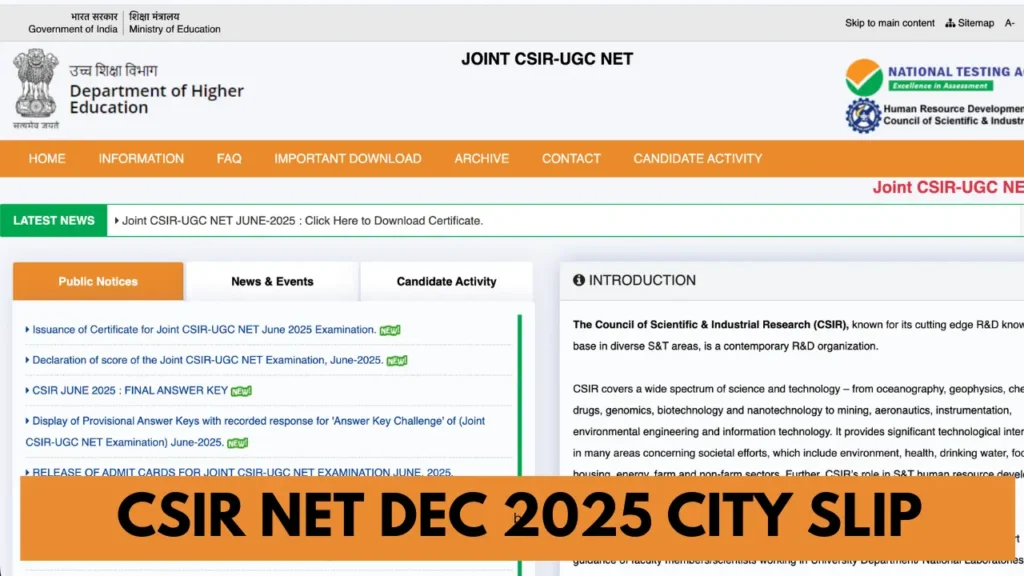Click the national emblem above Department of Higher Education
The image size is (1024, 576).
(35, 88)
